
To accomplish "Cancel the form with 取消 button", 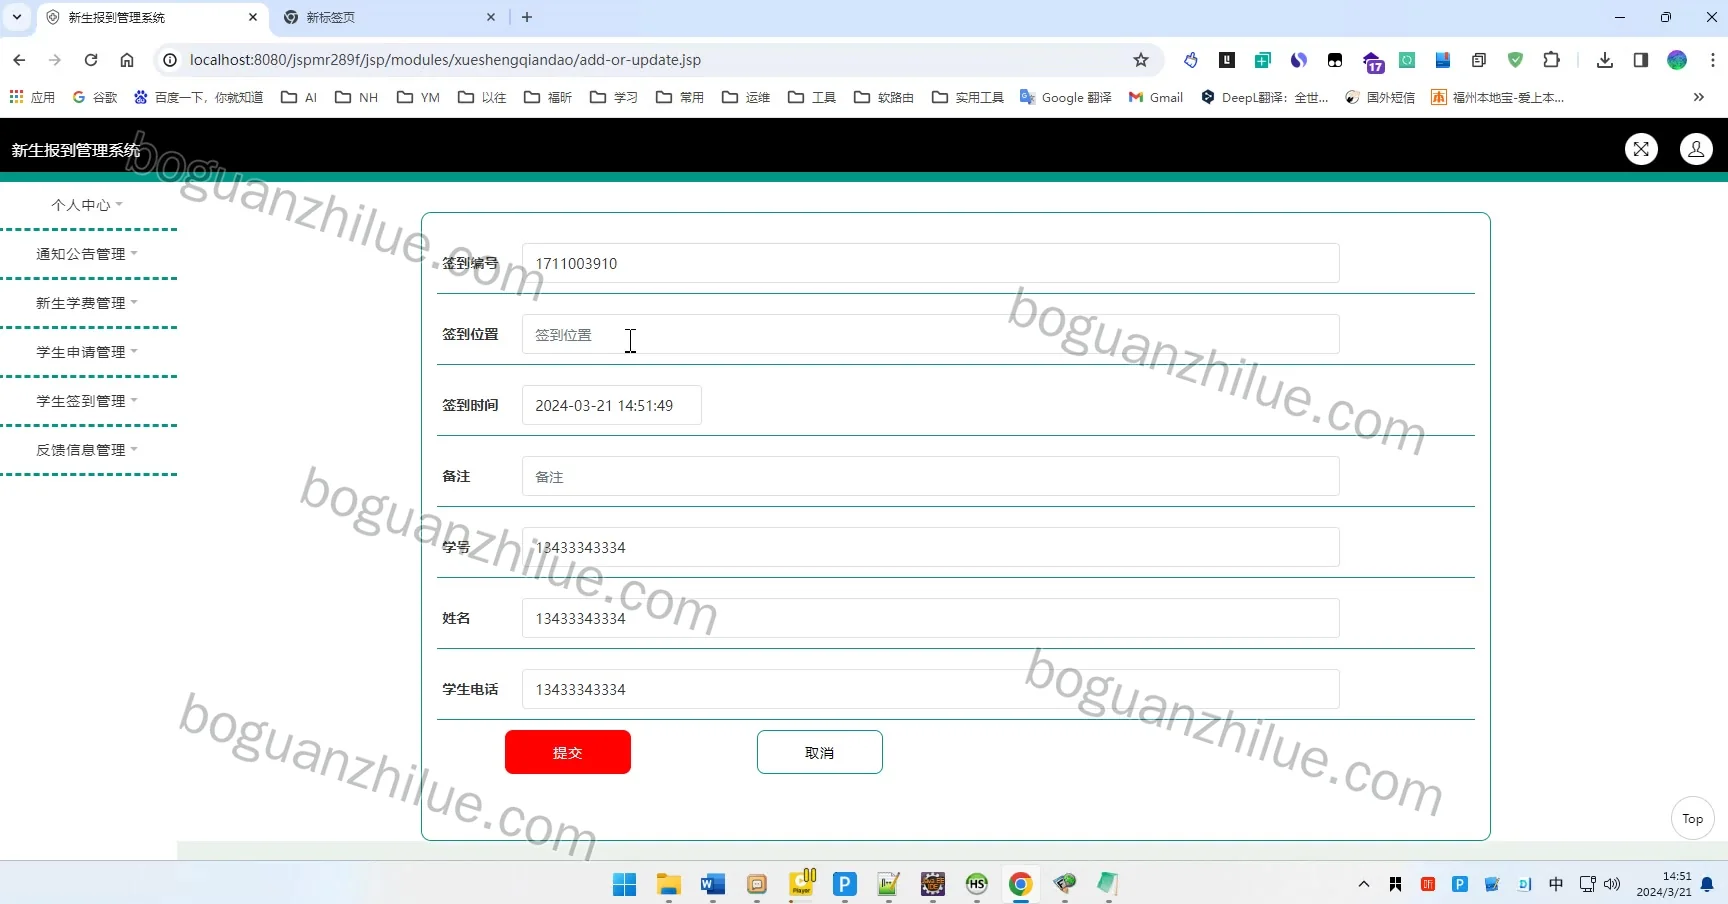I will (x=820, y=752).
